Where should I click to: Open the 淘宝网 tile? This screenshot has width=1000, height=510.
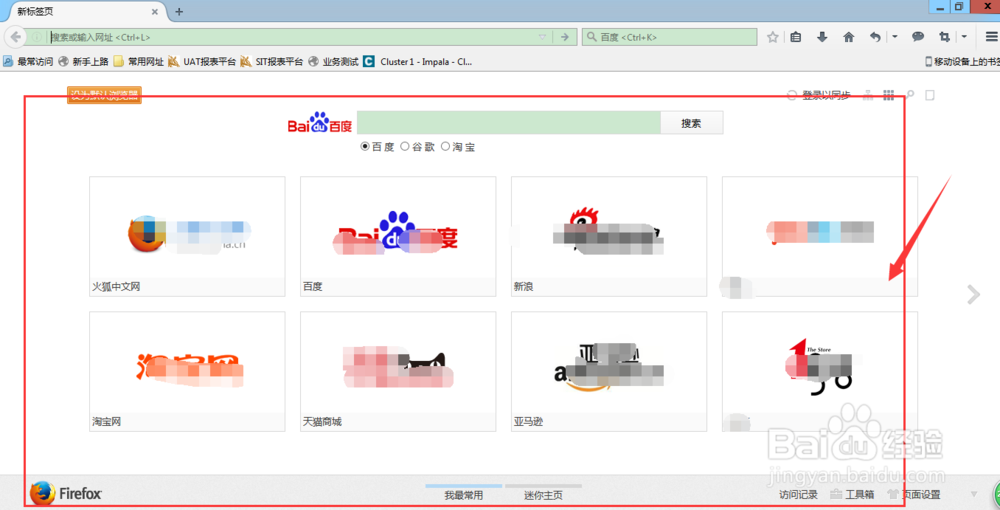188,372
